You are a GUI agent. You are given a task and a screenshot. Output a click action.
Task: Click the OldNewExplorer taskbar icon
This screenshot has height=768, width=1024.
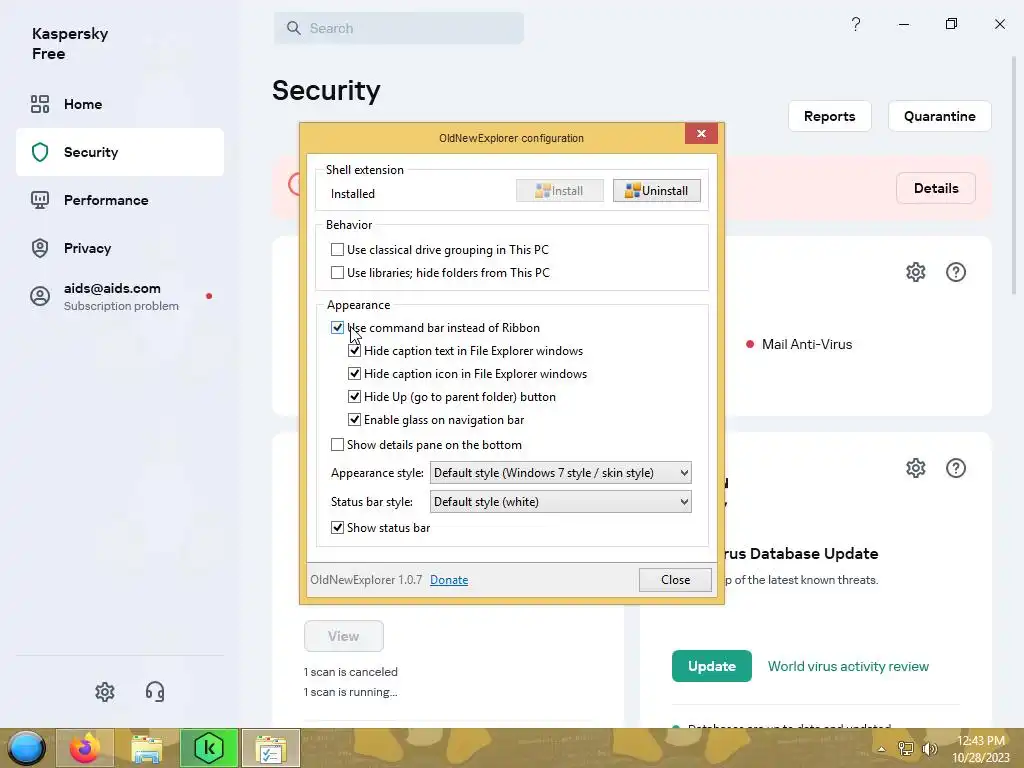271,748
